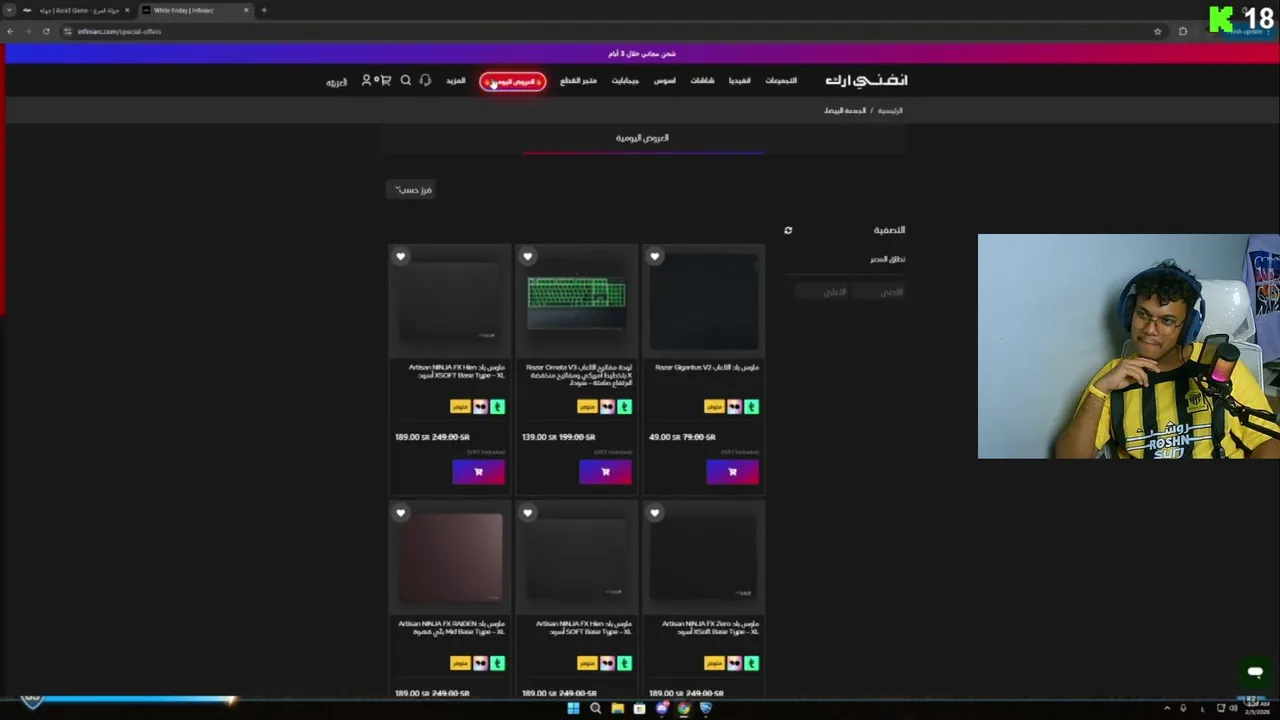Switch to the White Friday Infiniarc tab
1280x720 pixels.
click(x=194, y=10)
